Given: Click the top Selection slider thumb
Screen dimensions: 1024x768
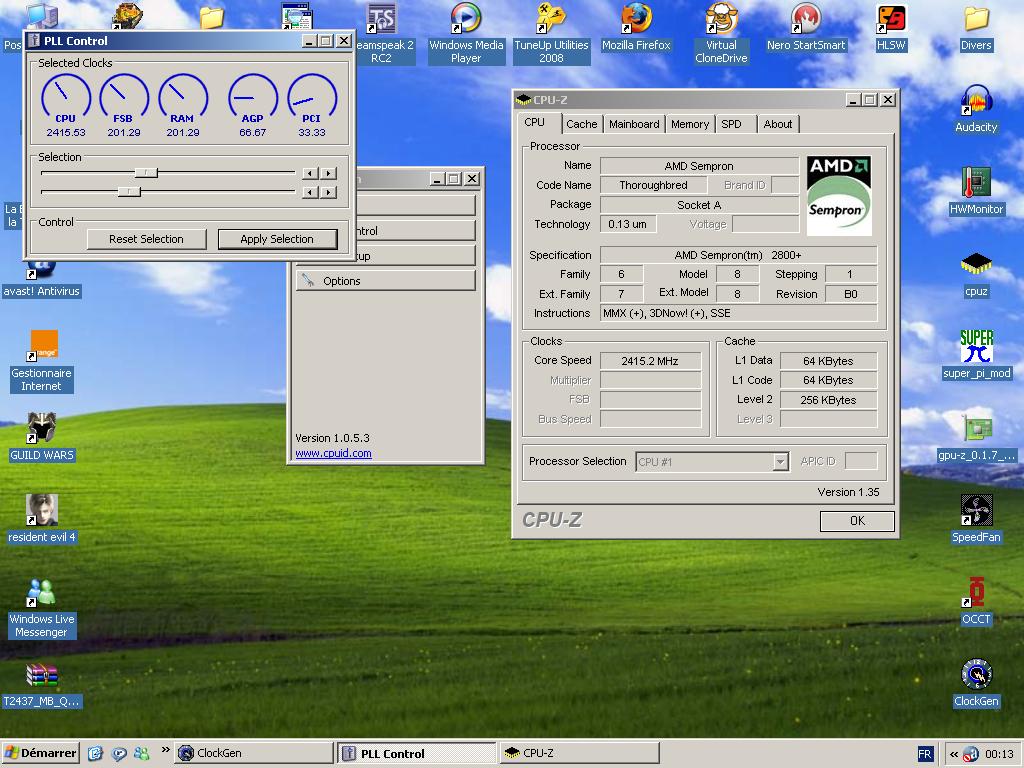Looking at the screenshot, I should coord(146,173).
